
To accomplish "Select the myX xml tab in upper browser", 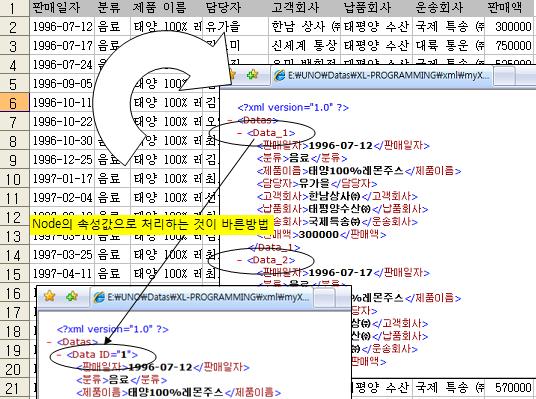I will [381, 75].
